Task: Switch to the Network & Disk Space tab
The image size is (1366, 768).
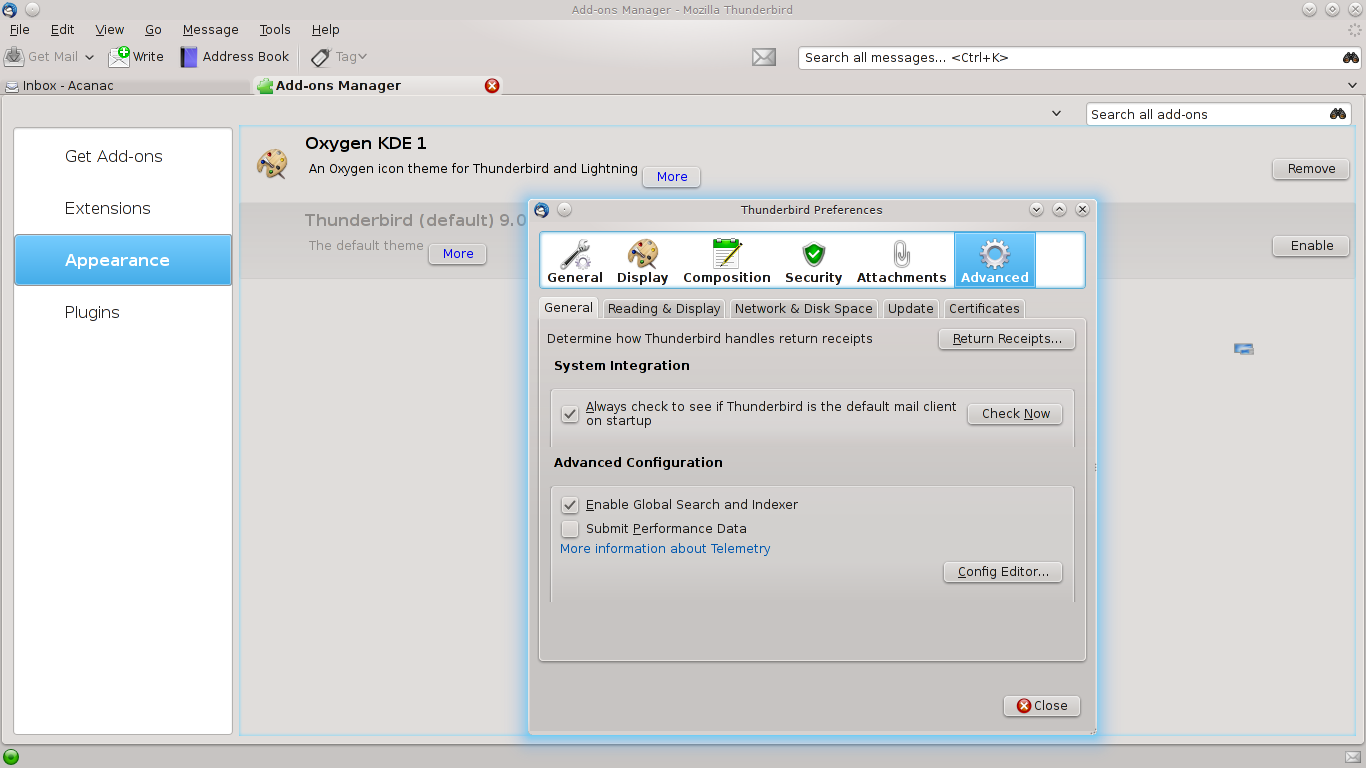Action: click(x=803, y=308)
